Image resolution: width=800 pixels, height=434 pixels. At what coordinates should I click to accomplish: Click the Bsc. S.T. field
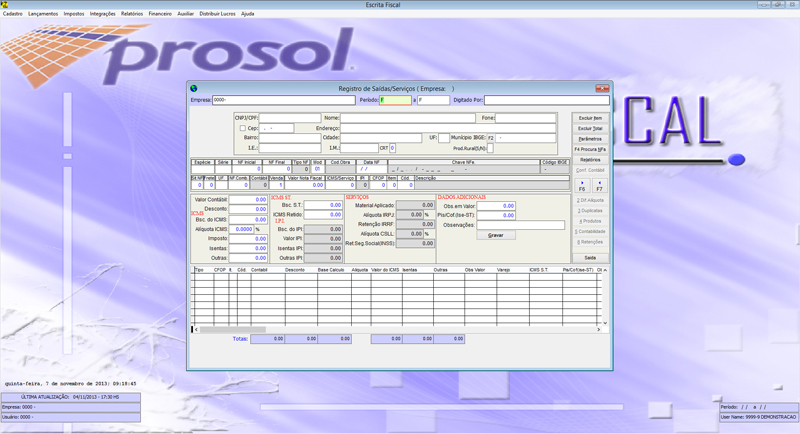coord(323,205)
